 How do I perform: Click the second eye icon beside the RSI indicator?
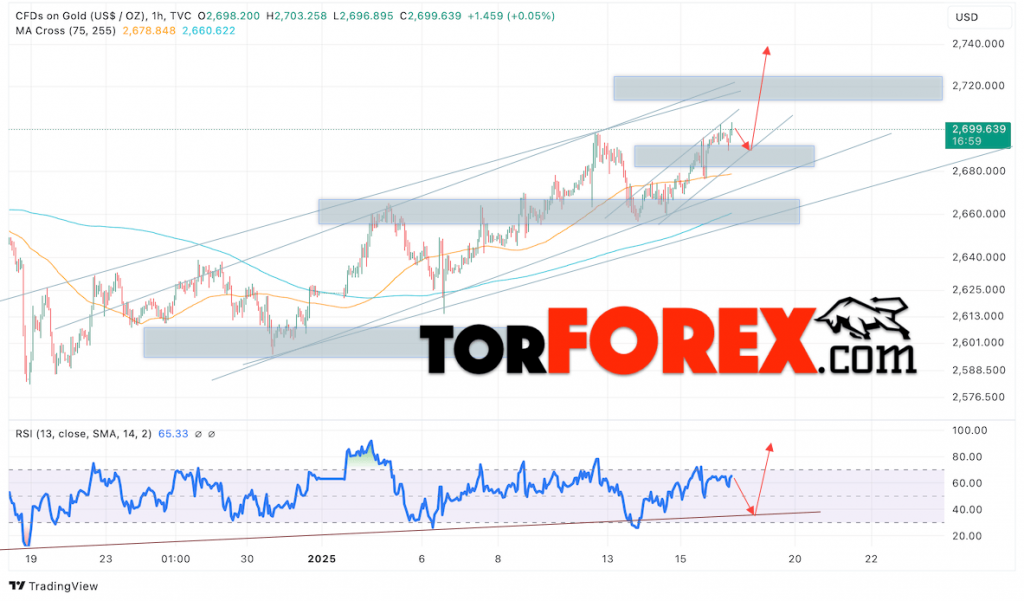(x=211, y=433)
